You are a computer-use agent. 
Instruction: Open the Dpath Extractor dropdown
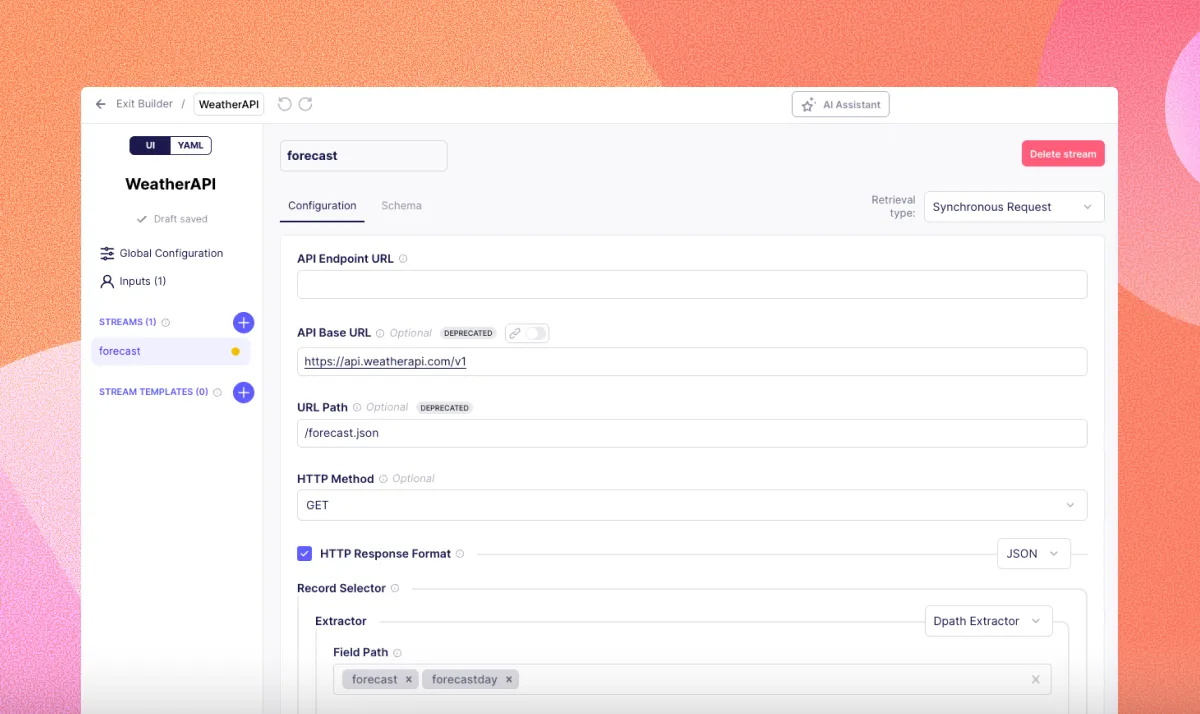(x=989, y=621)
